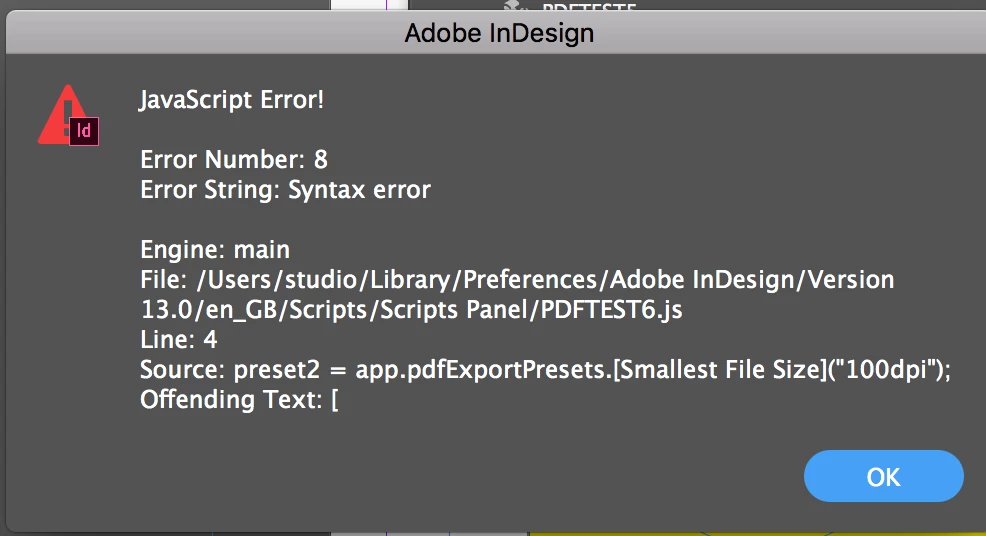Click the [Smallest File Size] text

719,369
